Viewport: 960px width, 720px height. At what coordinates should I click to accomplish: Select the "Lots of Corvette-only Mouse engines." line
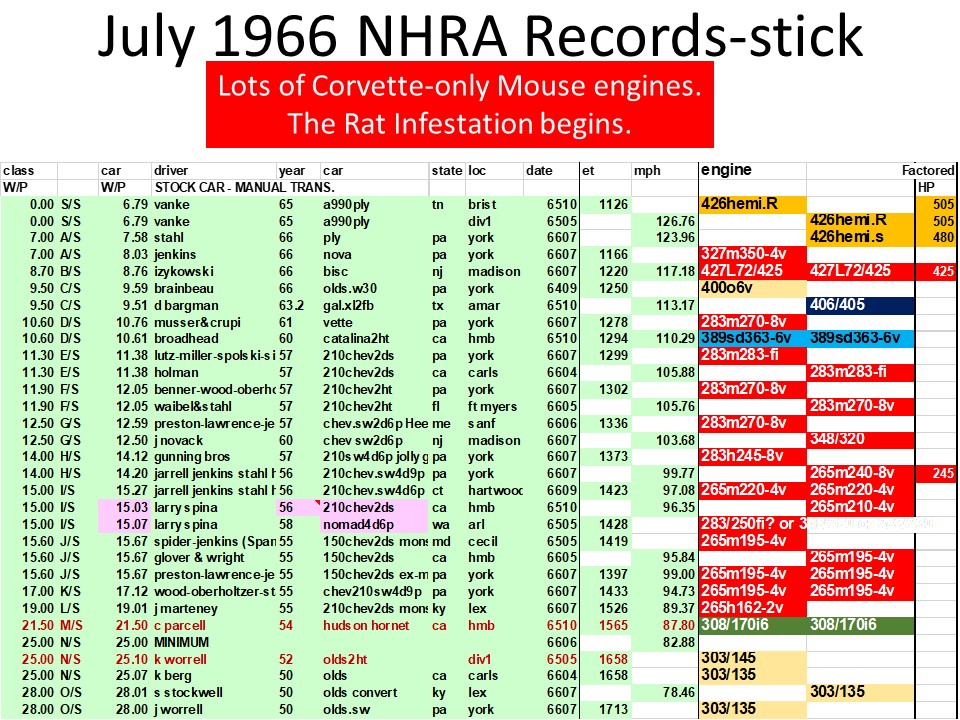(459, 86)
